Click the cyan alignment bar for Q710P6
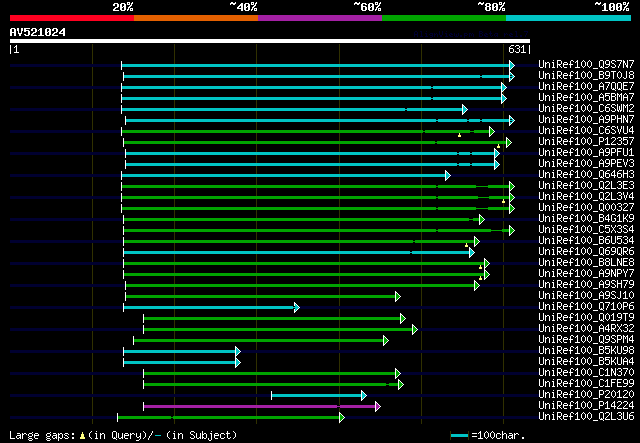This screenshot has height=443, width=640. click(x=209, y=307)
